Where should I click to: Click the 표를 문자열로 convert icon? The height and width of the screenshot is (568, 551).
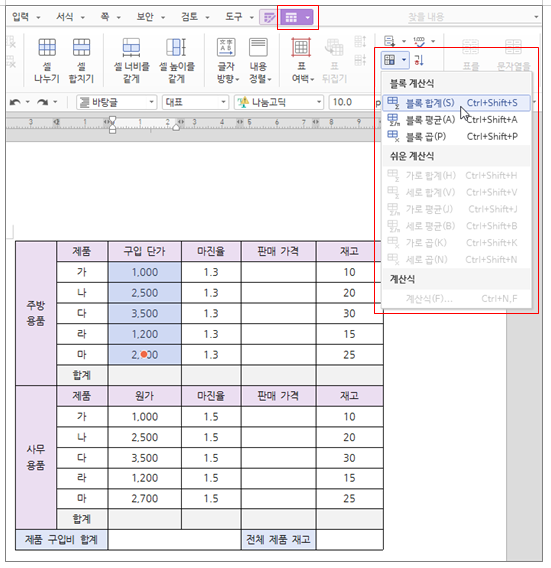[x=470, y=47]
